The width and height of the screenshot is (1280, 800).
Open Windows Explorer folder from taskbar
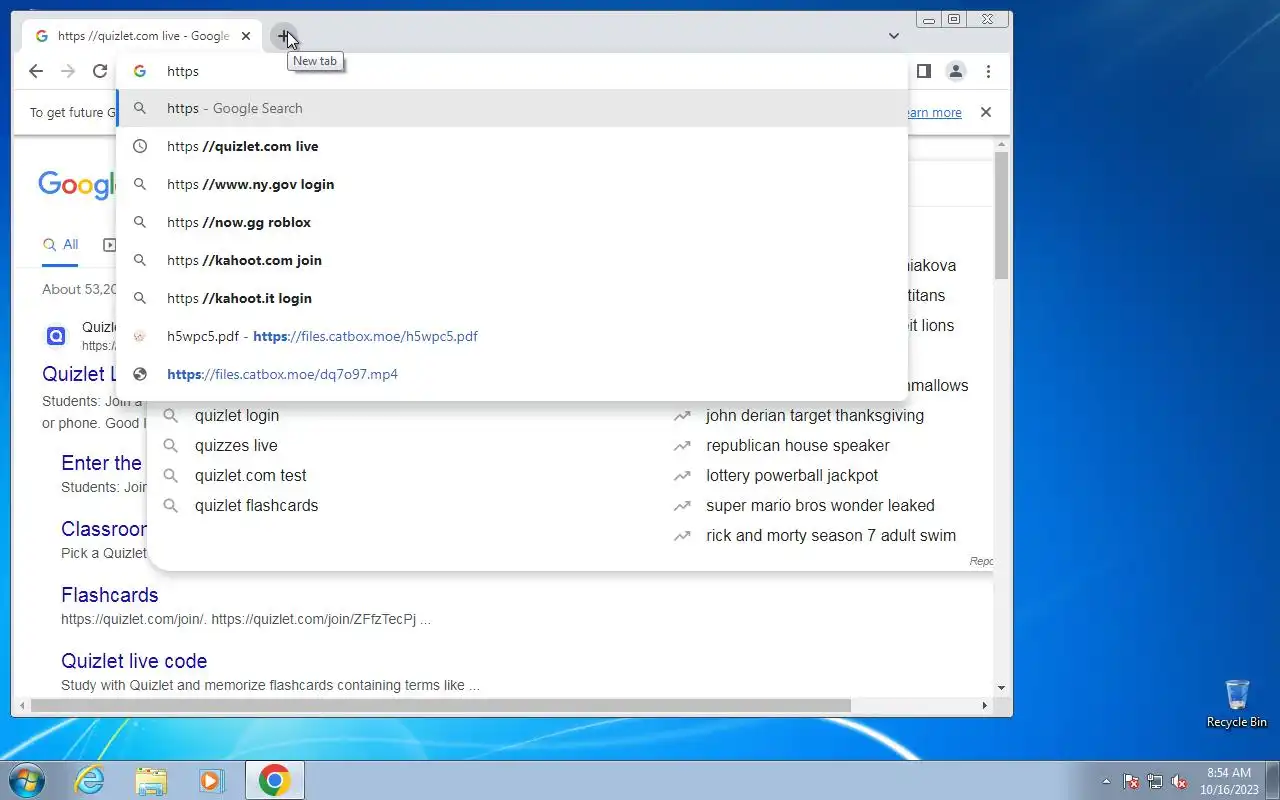(x=151, y=780)
